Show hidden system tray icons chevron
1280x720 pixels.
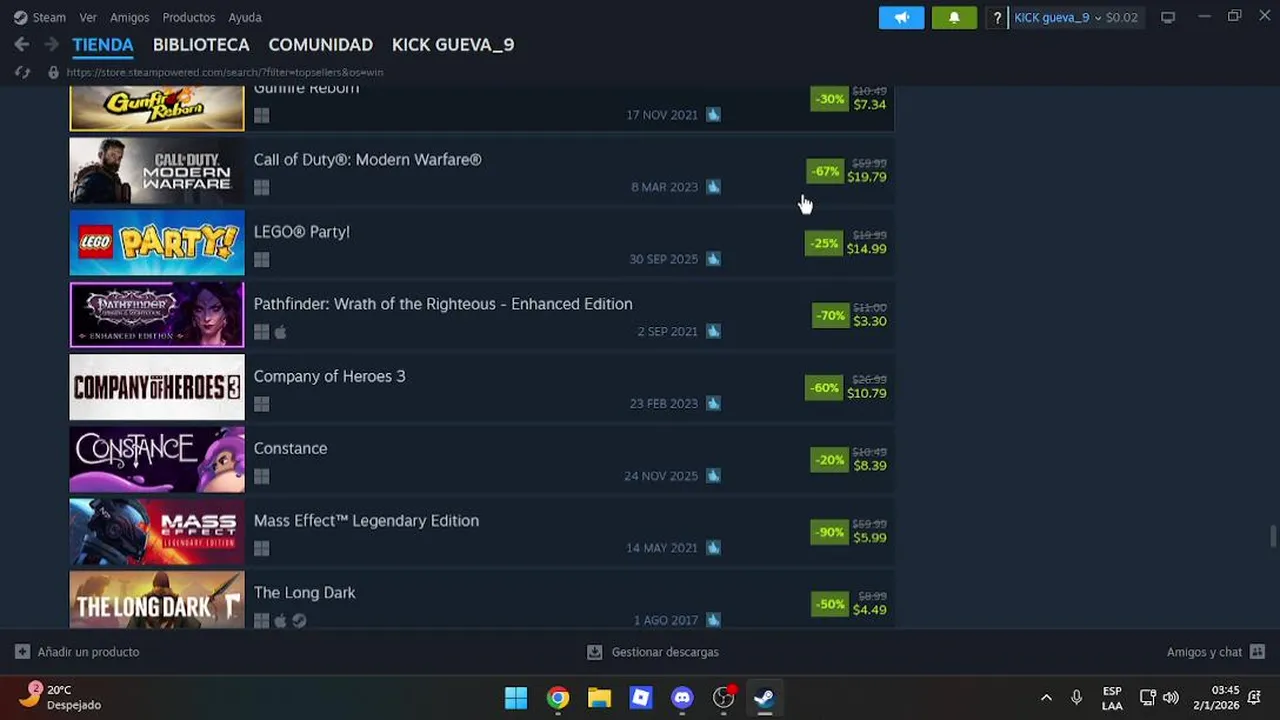point(1046,698)
